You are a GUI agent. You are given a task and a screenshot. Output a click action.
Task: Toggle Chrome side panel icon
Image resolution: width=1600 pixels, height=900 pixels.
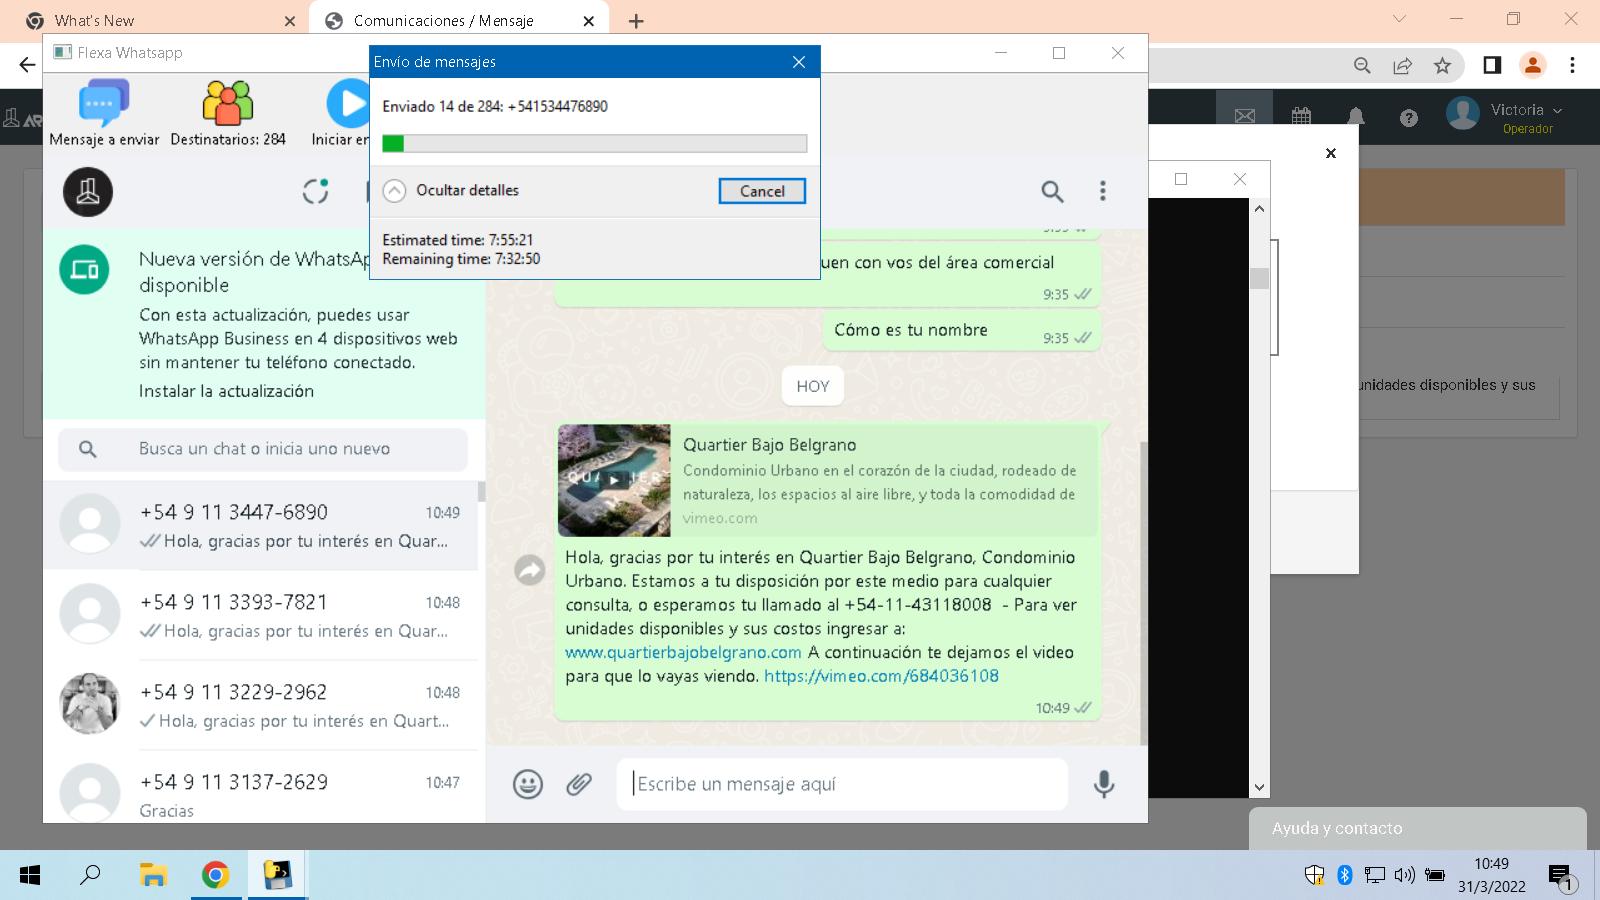pyautogui.click(x=1491, y=65)
